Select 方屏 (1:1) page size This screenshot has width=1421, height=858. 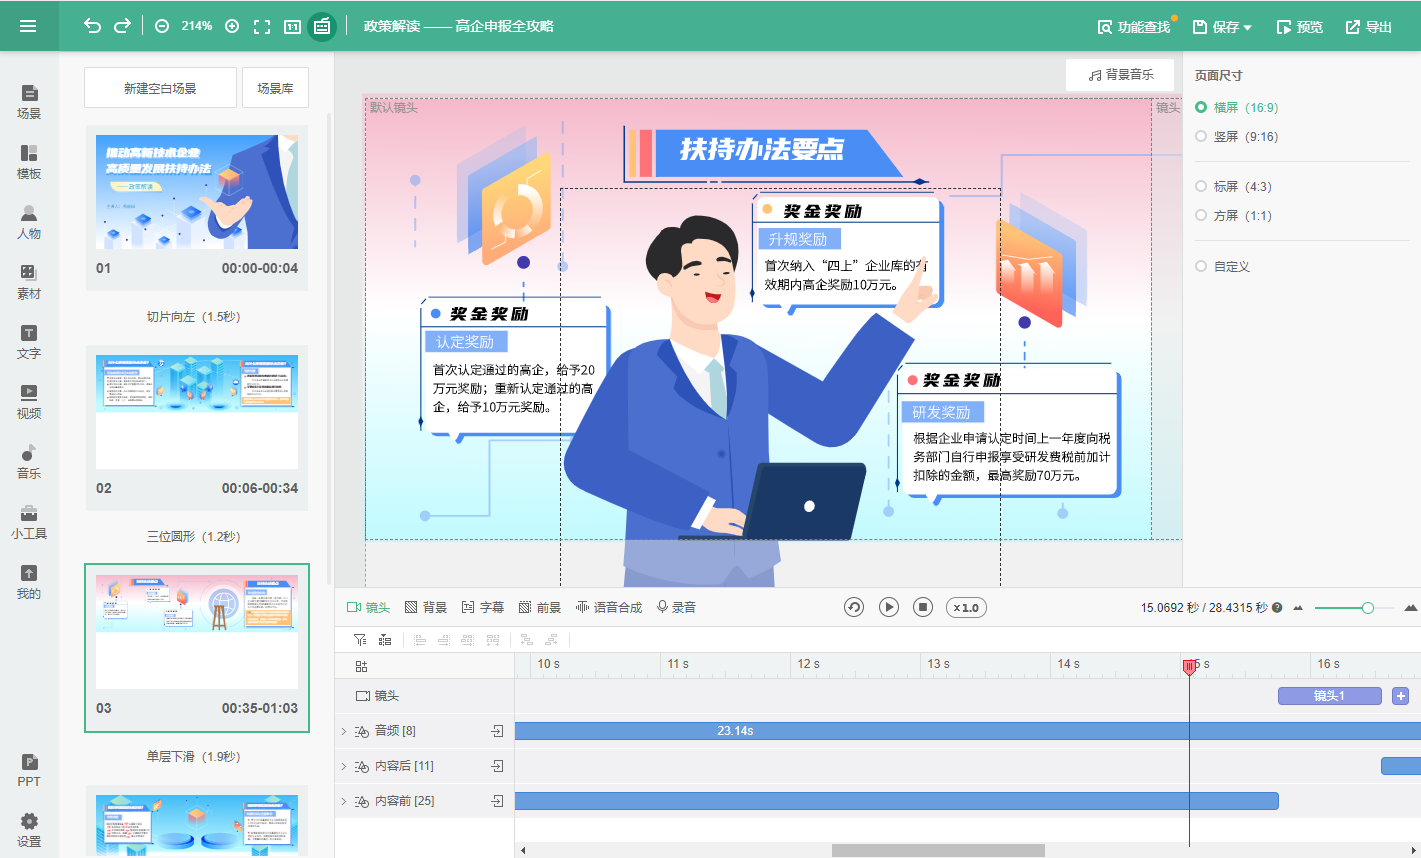[x=1233, y=215]
